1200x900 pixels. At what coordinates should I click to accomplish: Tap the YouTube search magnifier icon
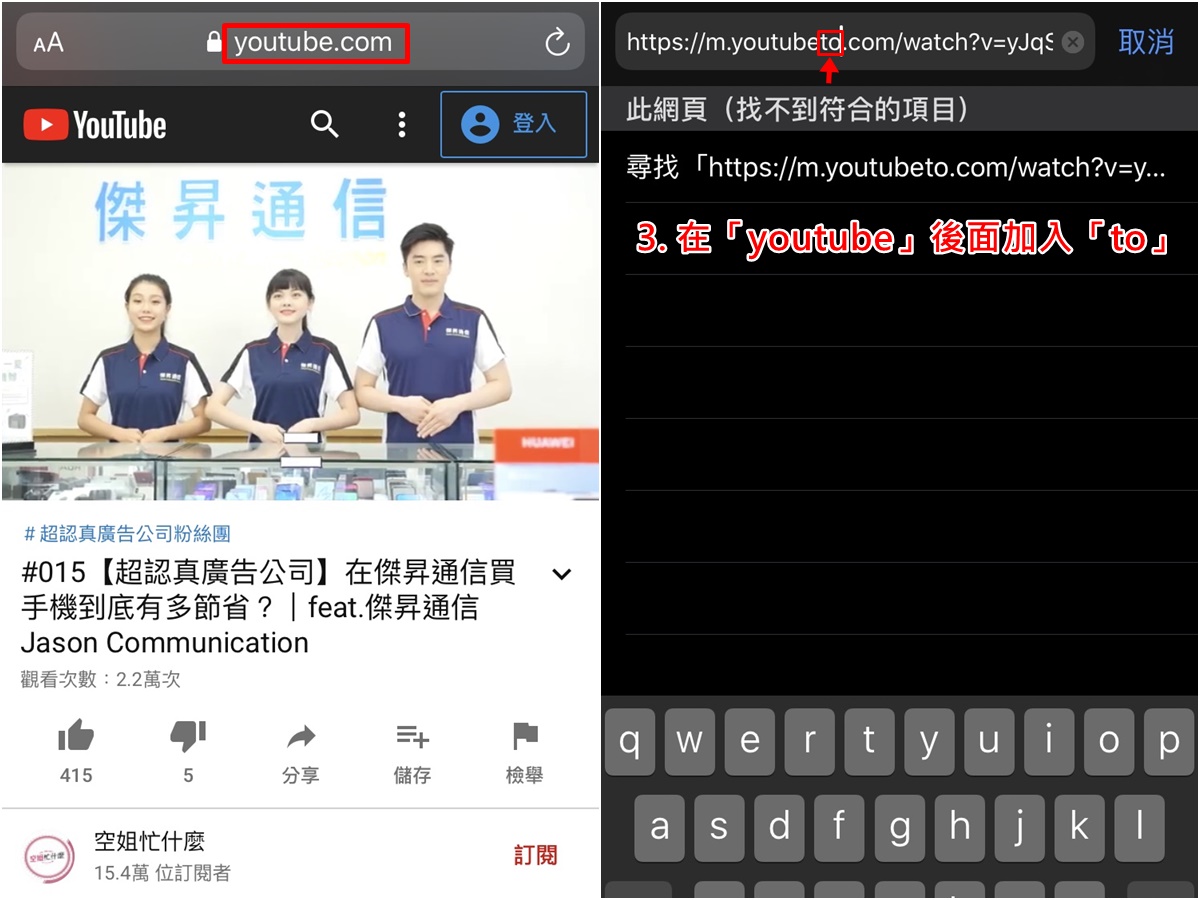325,124
